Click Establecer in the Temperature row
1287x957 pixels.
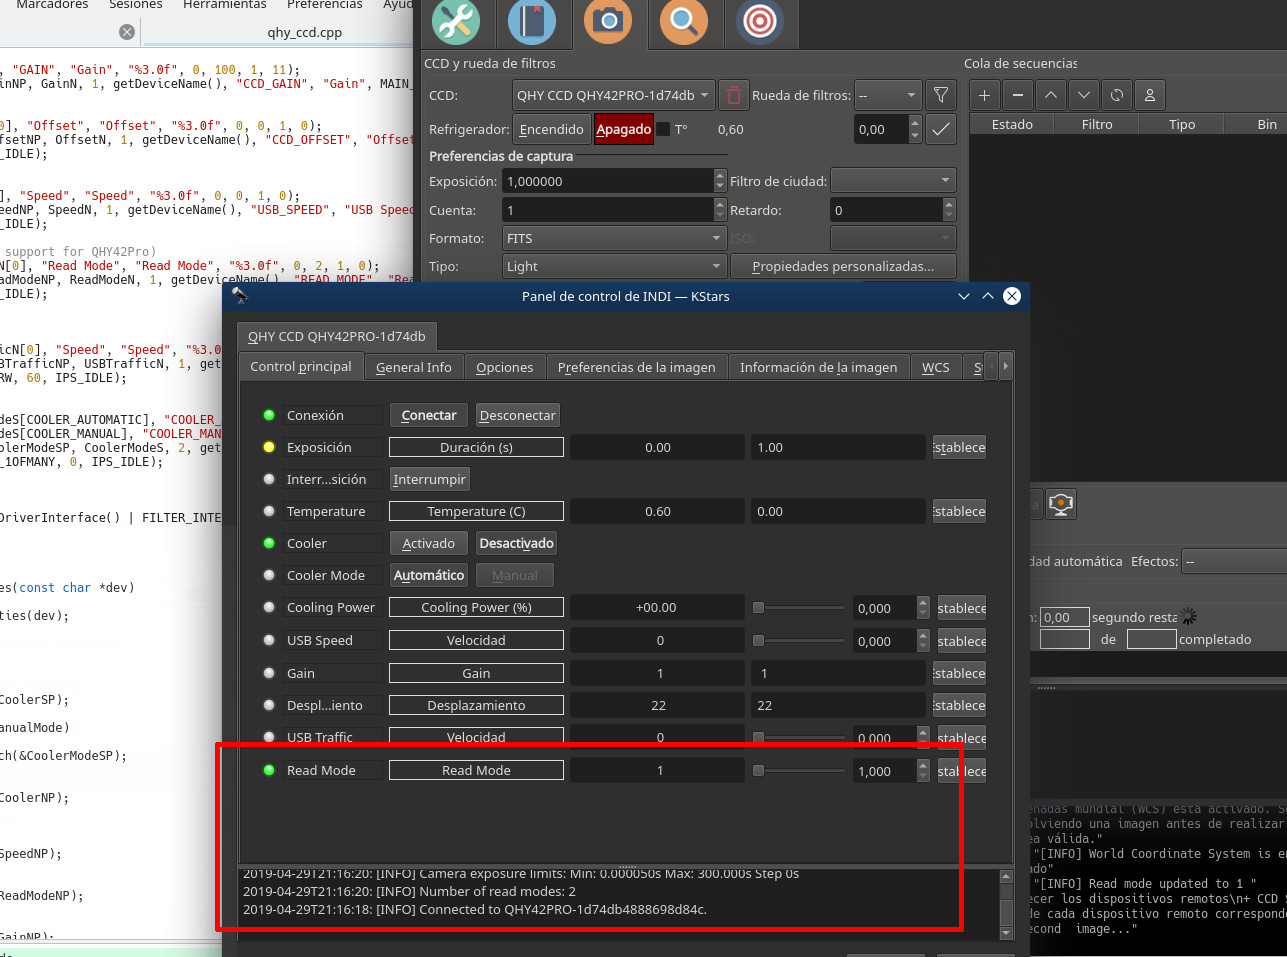point(959,511)
